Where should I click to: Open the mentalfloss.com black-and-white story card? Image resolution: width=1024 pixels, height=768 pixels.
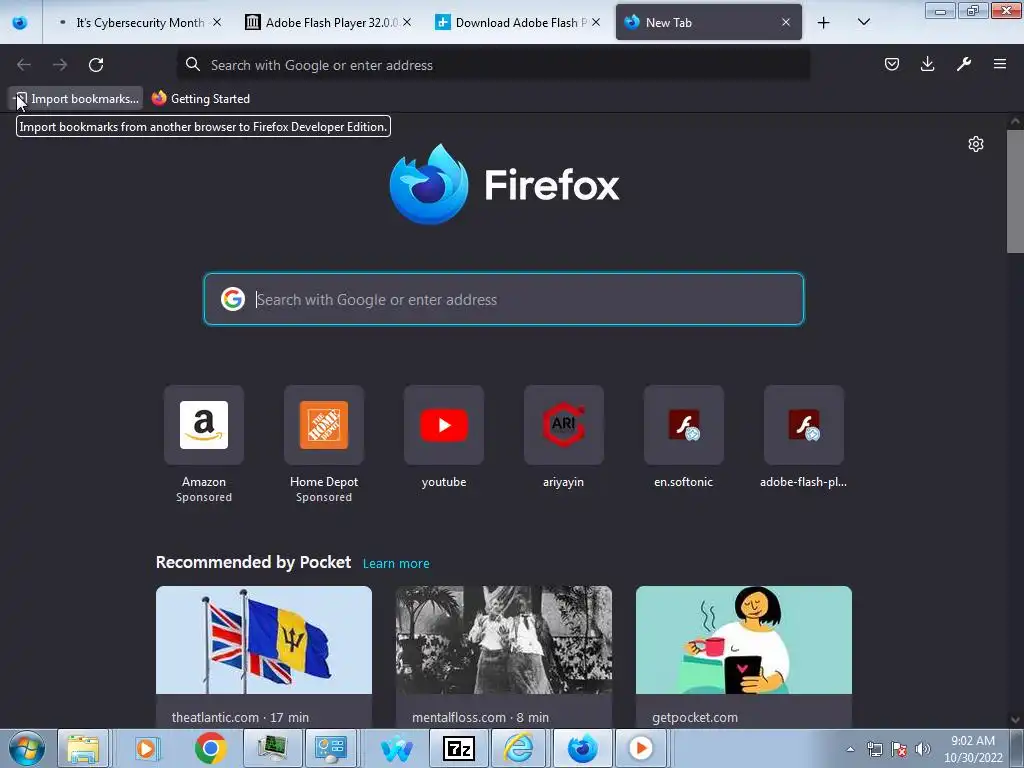[504, 656]
